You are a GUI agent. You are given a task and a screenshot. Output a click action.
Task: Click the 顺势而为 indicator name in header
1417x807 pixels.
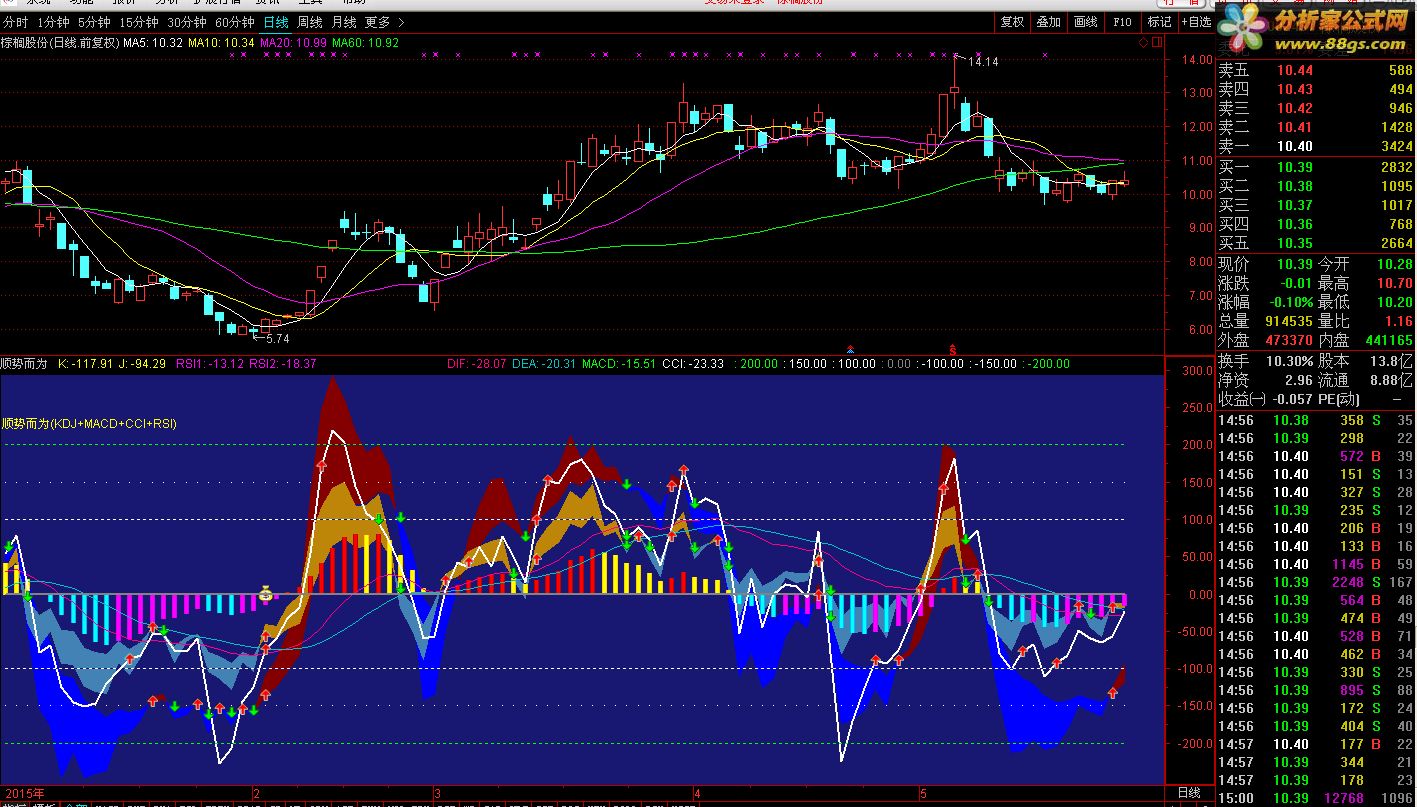[24, 363]
